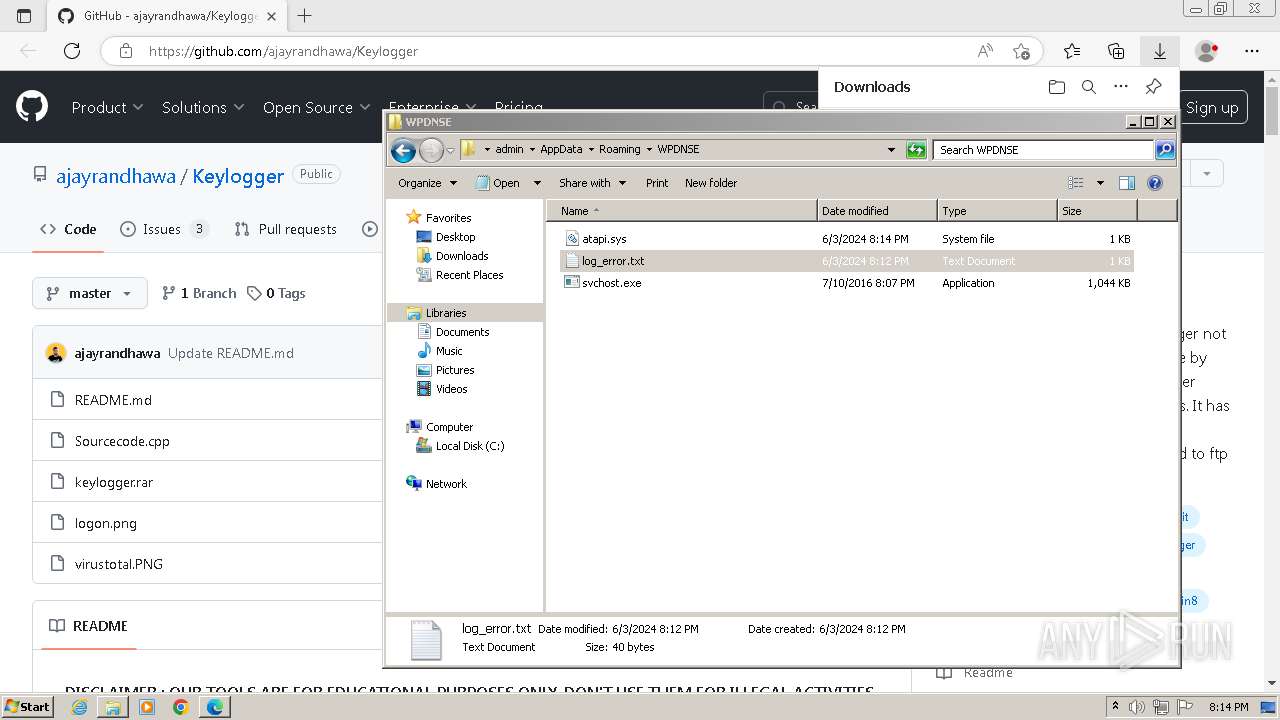
Task: Toggle the Explorer preview pane
Action: (1127, 183)
